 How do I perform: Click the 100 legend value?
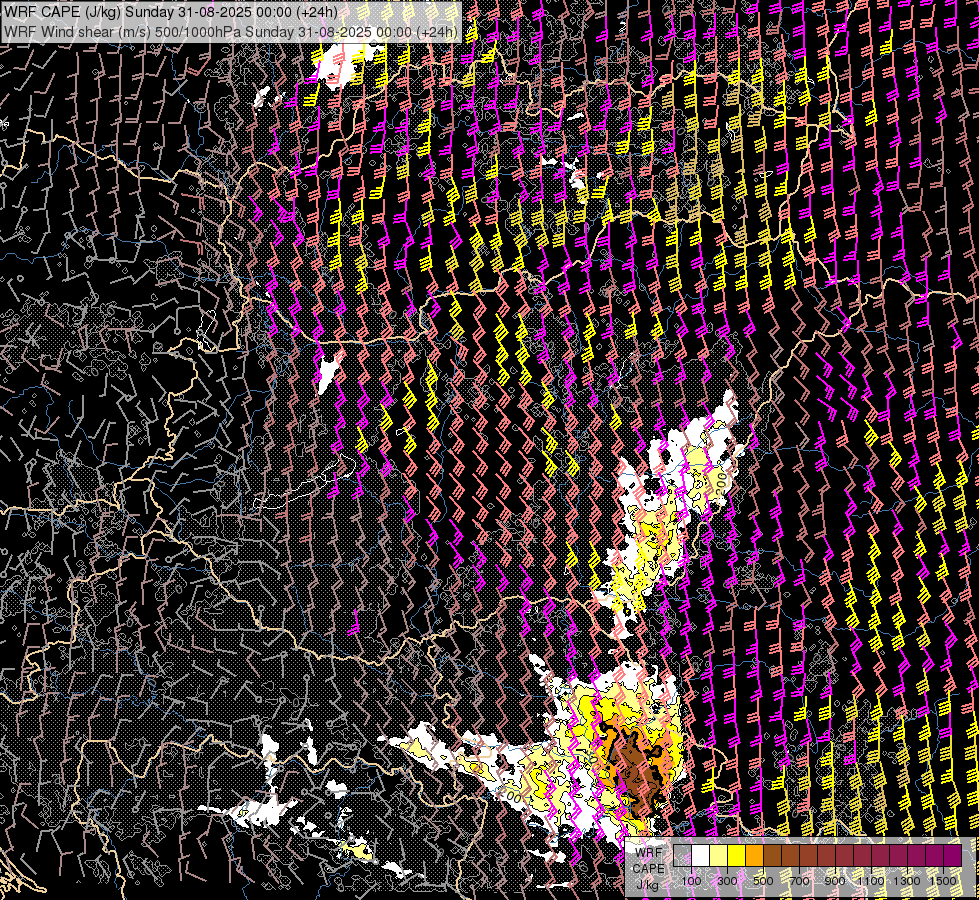(x=691, y=881)
